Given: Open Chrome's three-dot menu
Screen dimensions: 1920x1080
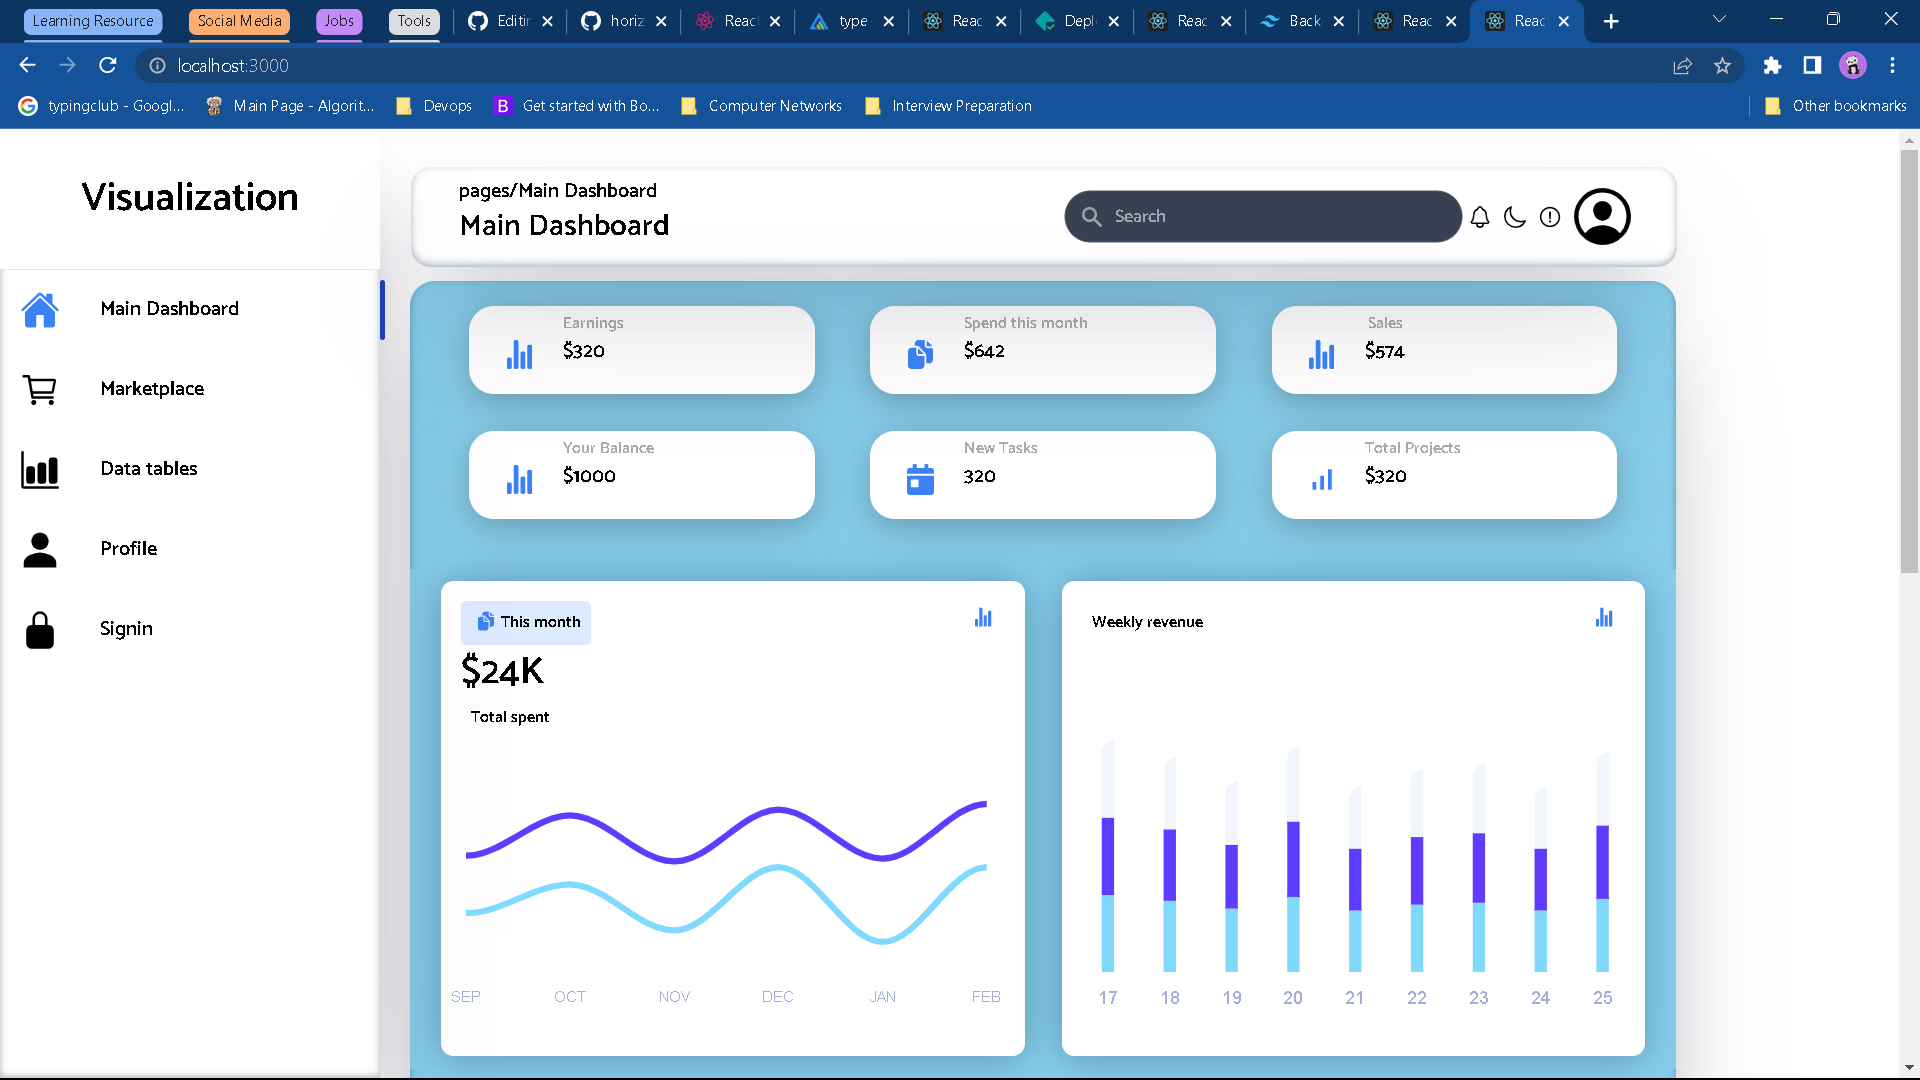Looking at the screenshot, I should click(1892, 65).
